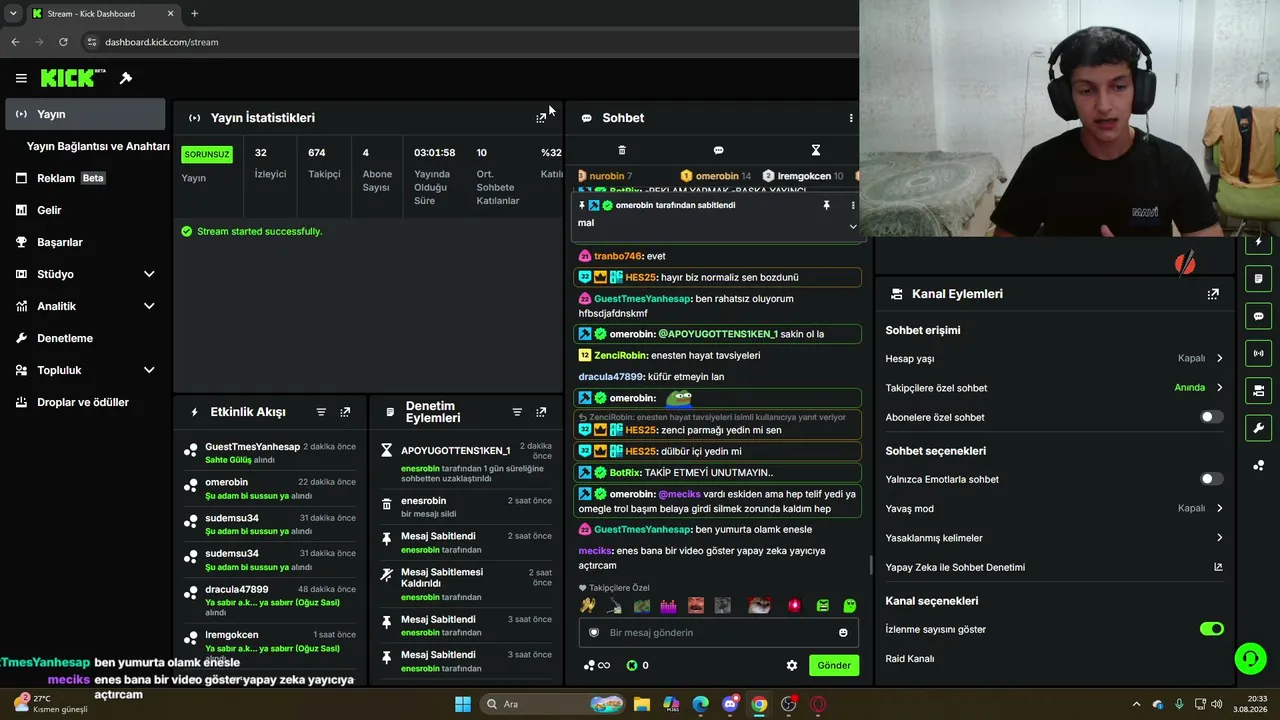Open the Kick hamburger menu
Screen dimensions: 1280x720
[21, 78]
